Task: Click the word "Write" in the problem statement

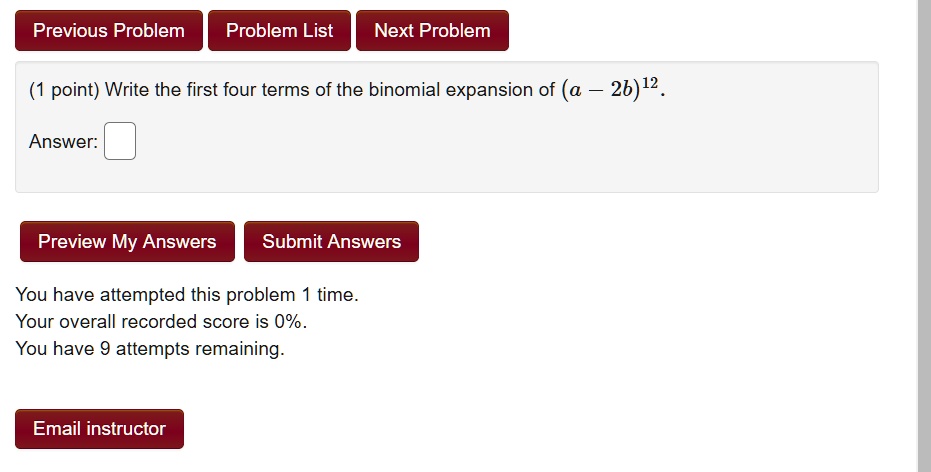Action: pos(127,90)
